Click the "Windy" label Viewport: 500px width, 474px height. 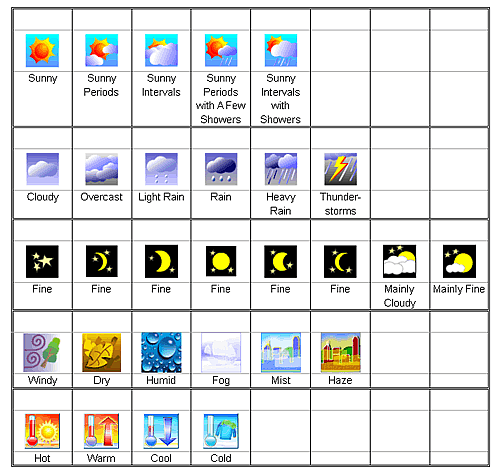tap(42, 380)
